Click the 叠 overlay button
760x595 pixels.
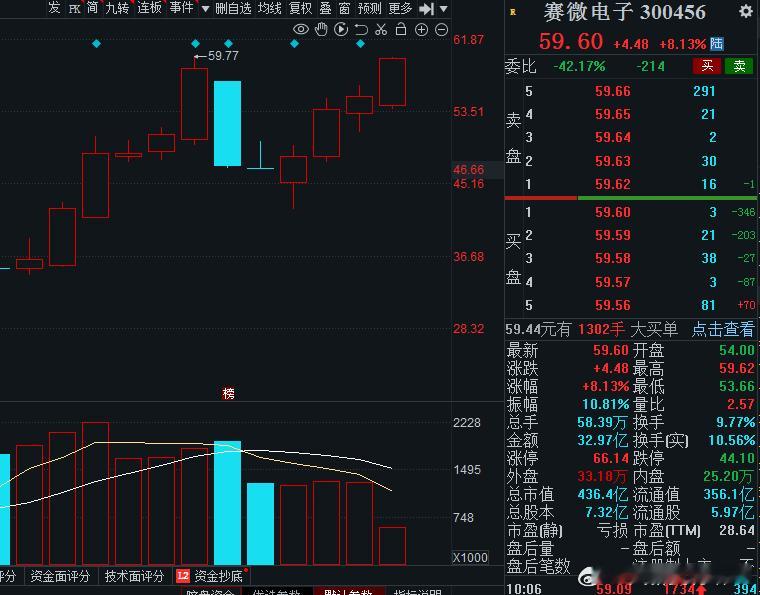325,8
